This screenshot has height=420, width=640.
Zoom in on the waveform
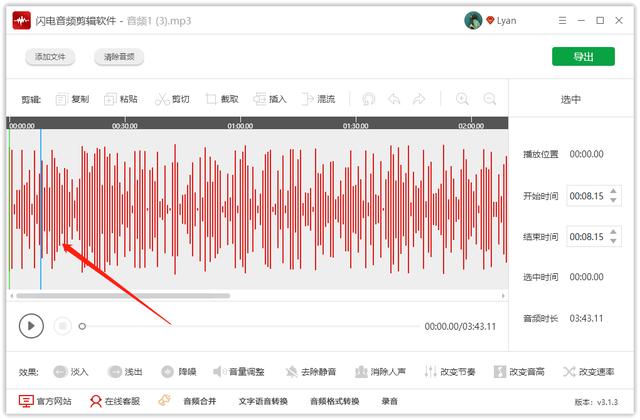point(462,99)
